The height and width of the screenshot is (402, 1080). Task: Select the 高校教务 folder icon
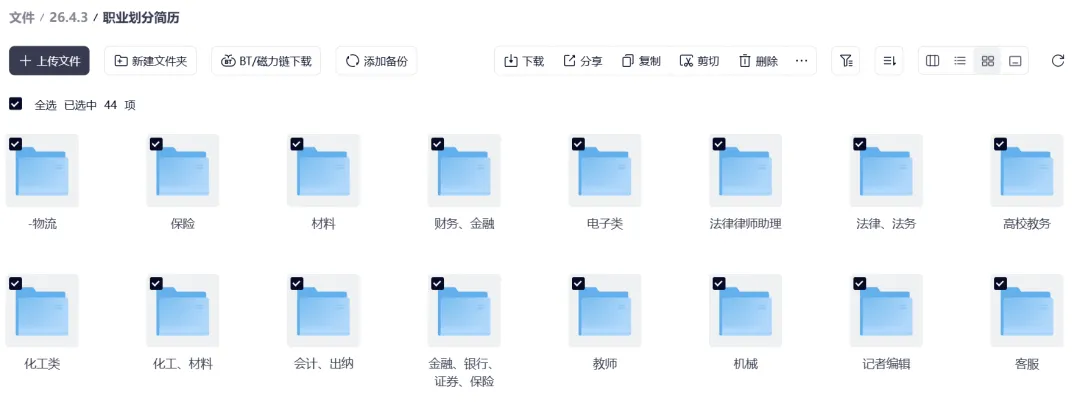pyautogui.click(x=1027, y=171)
